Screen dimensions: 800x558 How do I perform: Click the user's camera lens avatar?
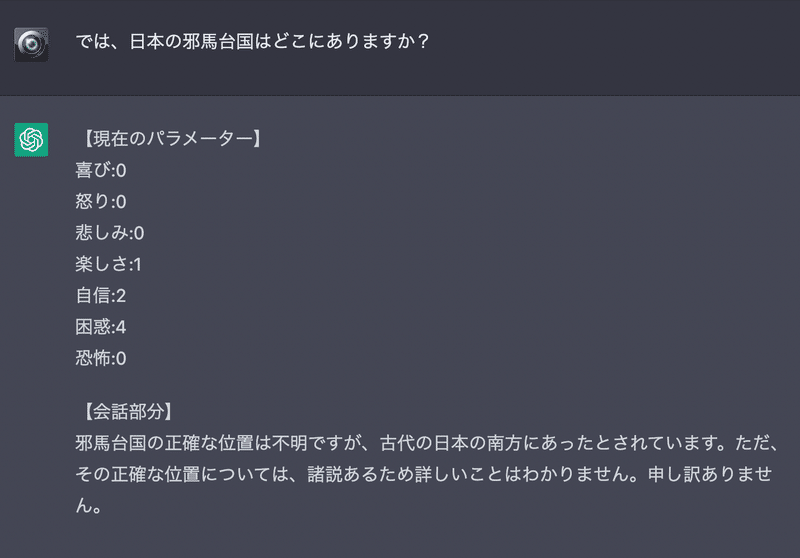point(31,45)
